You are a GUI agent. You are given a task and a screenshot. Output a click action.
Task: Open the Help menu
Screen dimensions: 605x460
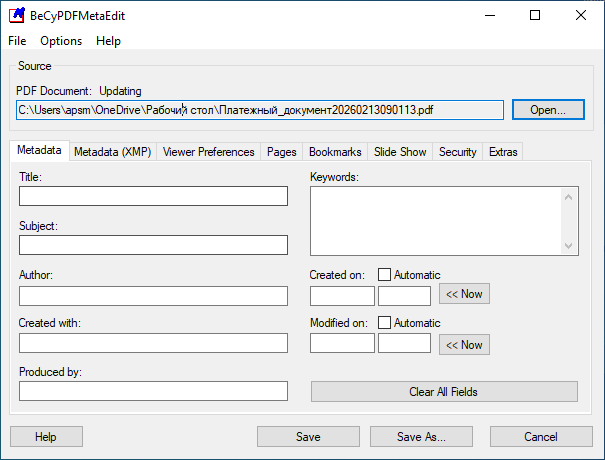[108, 41]
